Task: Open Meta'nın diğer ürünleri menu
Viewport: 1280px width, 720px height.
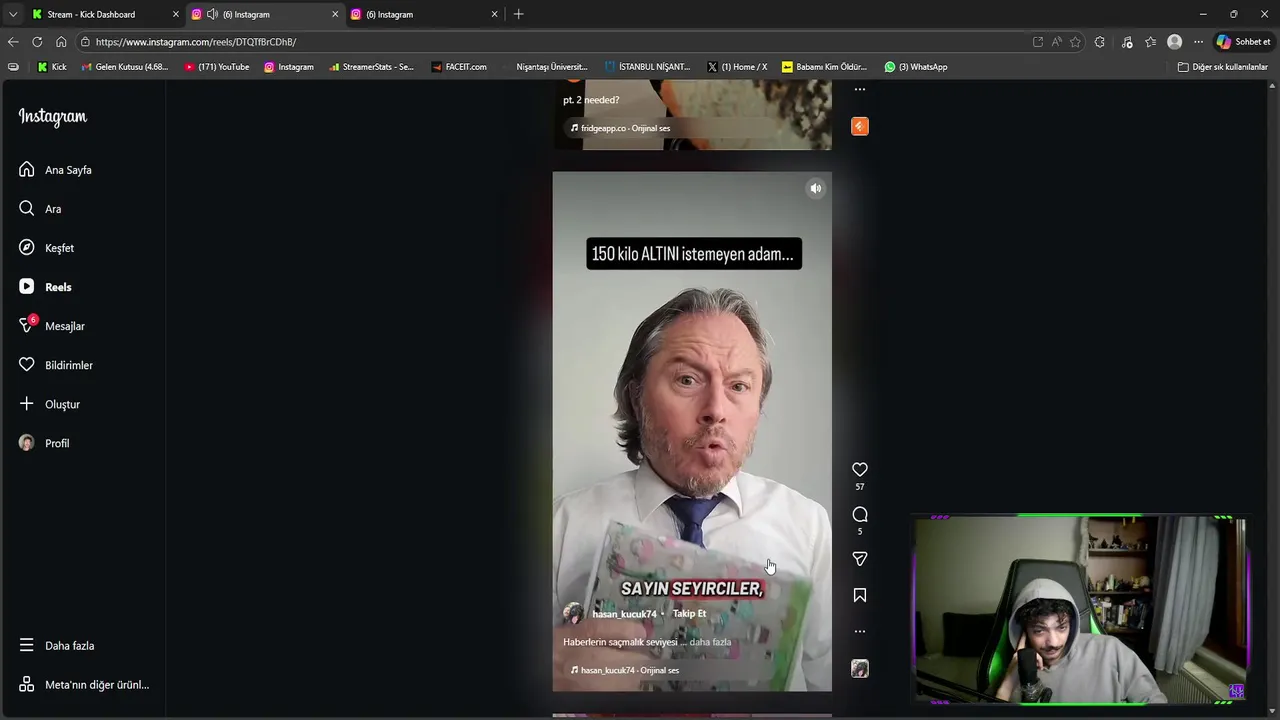Action: 82,685
